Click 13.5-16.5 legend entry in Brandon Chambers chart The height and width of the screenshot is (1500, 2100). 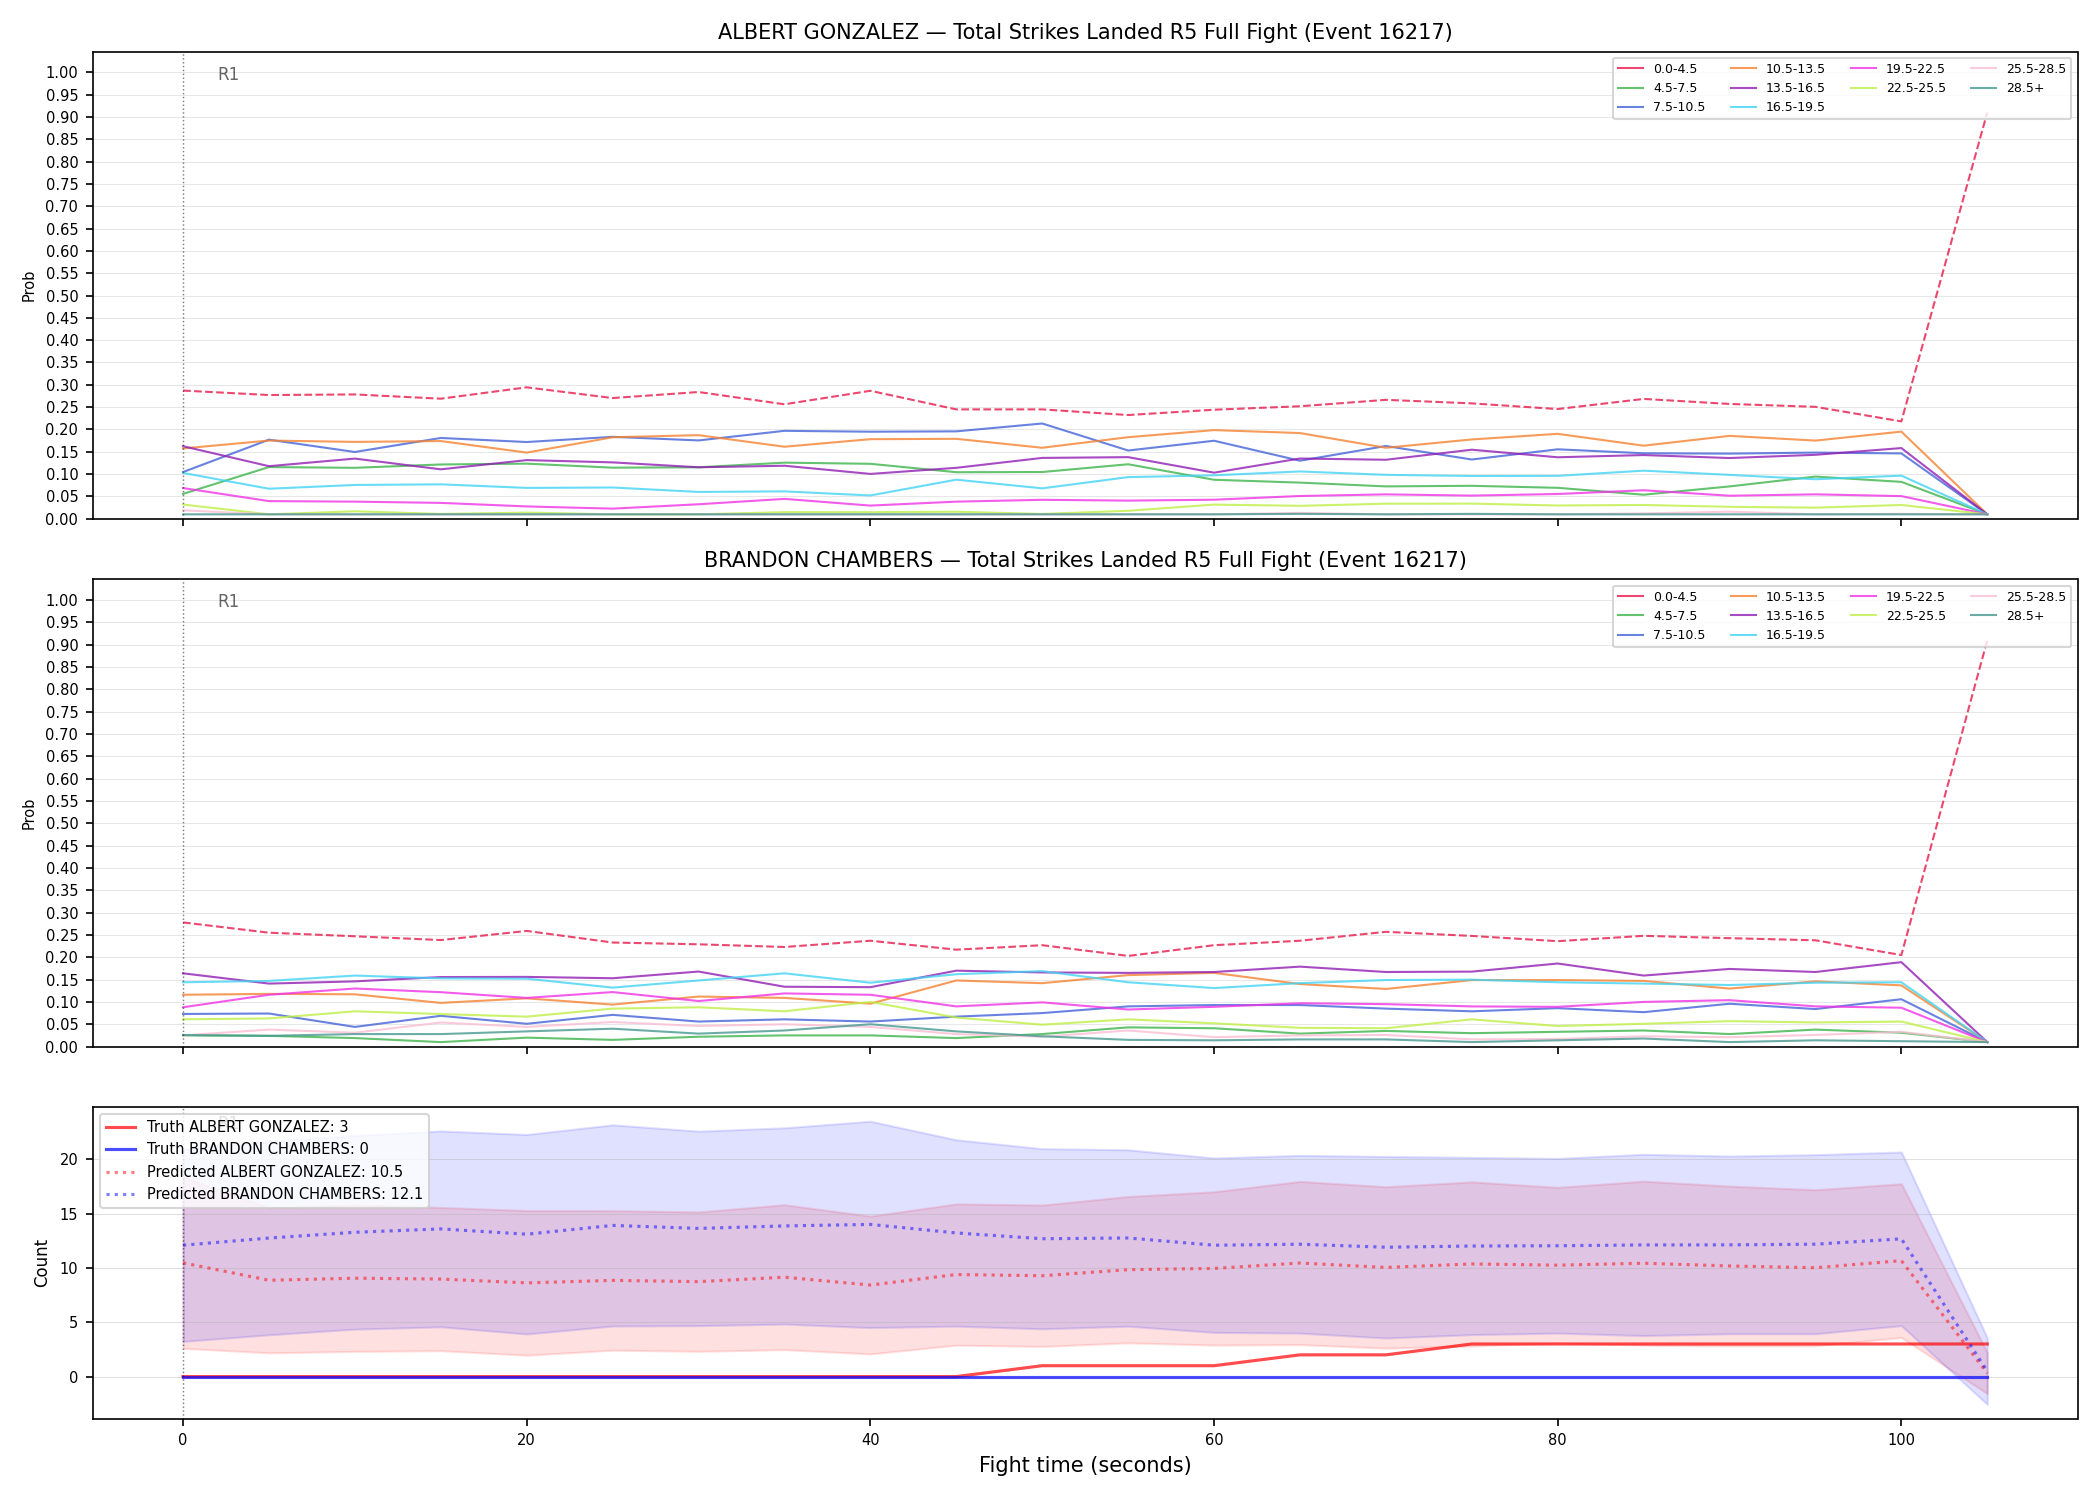click(1777, 616)
